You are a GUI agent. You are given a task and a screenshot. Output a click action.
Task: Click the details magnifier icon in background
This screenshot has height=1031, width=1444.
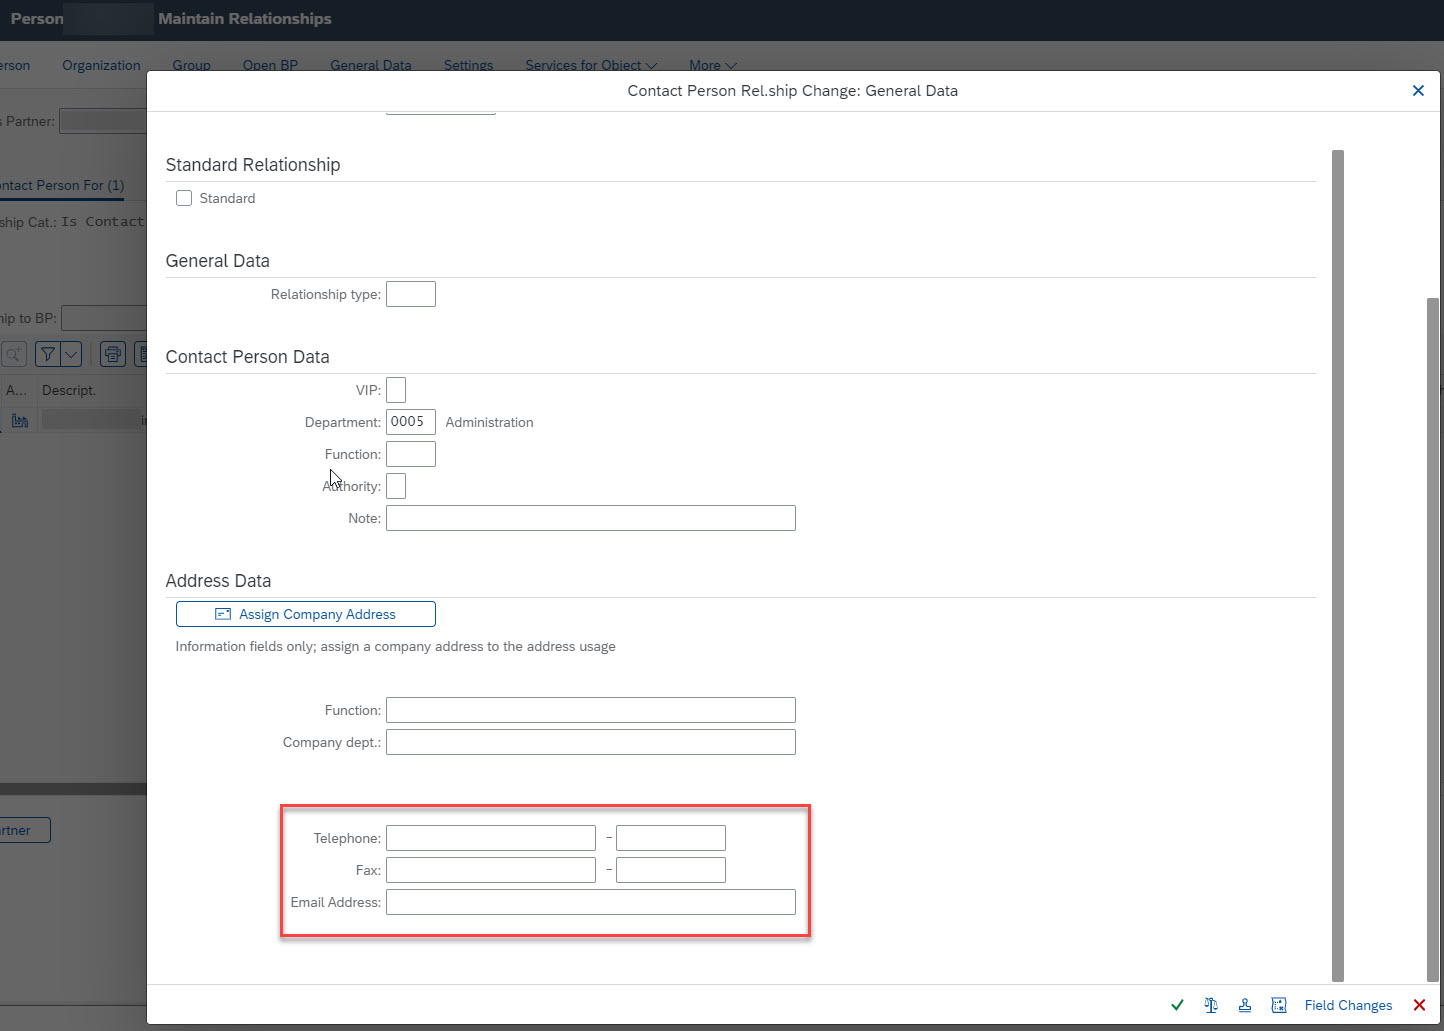click(x=14, y=354)
